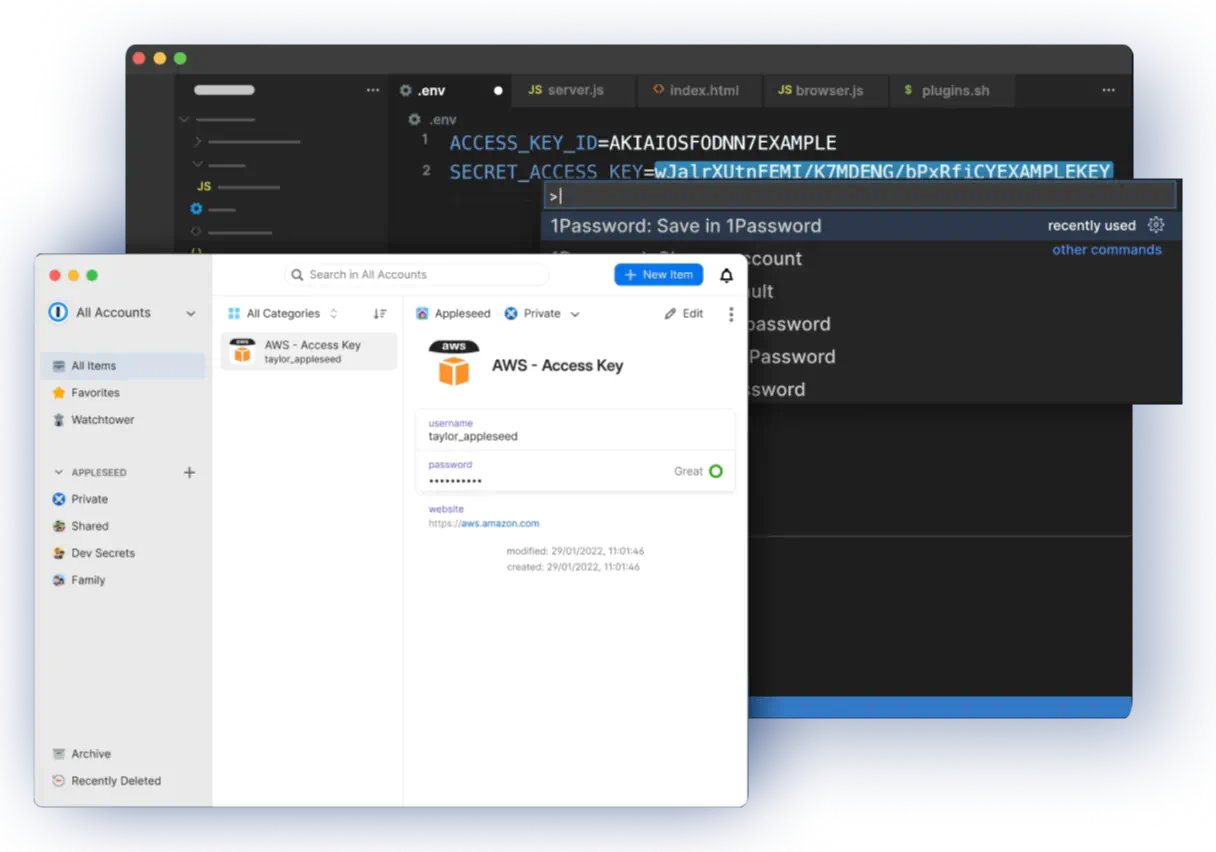
Task: Click the Search in All Accounts field
Action: point(418,275)
